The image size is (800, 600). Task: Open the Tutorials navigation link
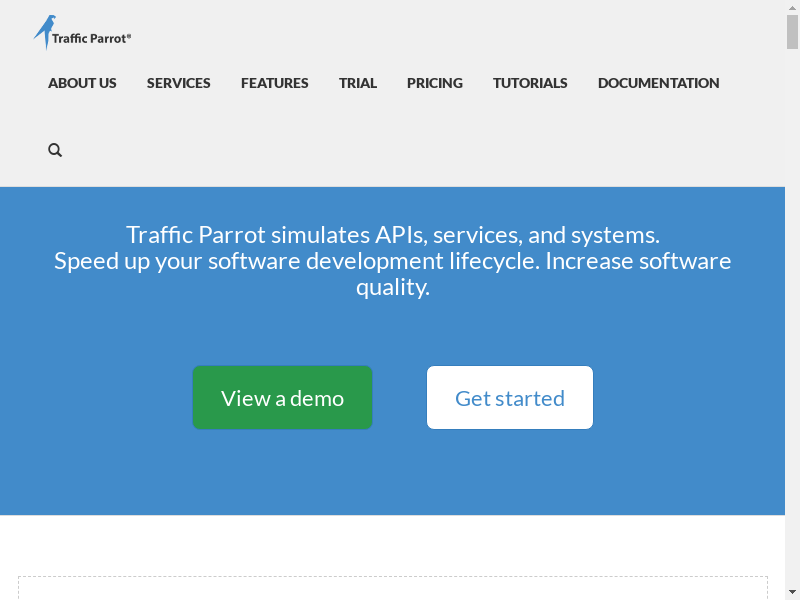(x=530, y=83)
